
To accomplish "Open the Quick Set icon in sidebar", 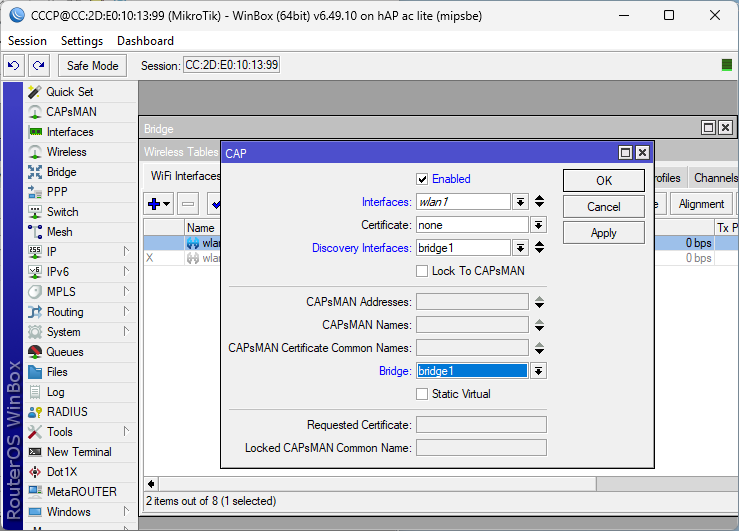I will point(35,92).
